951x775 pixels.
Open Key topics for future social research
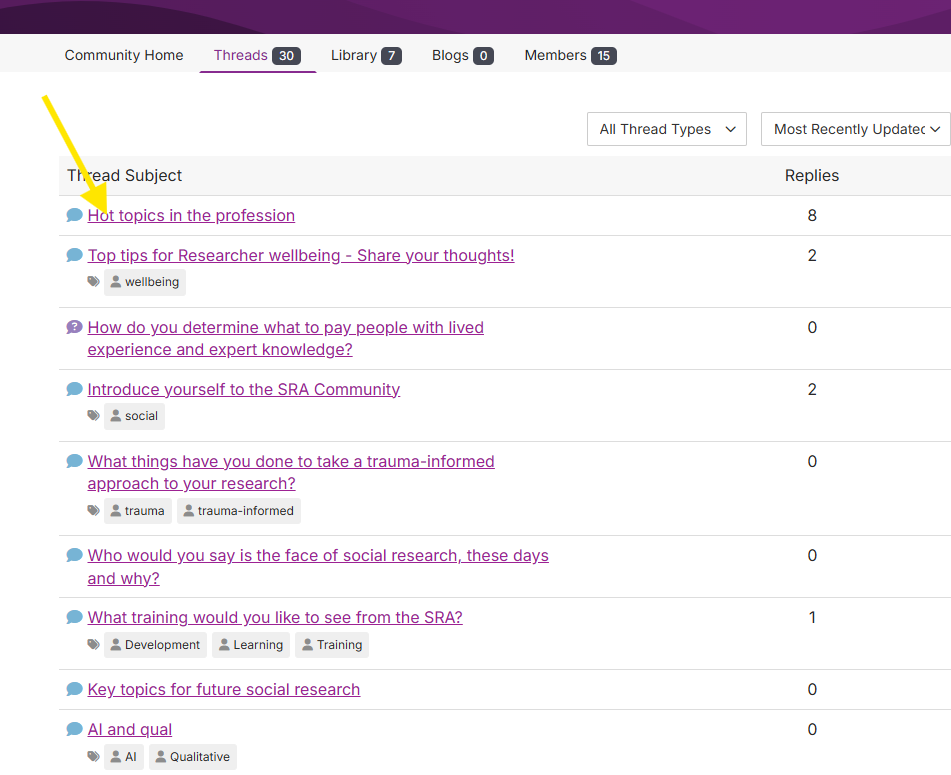pyautogui.click(x=224, y=689)
